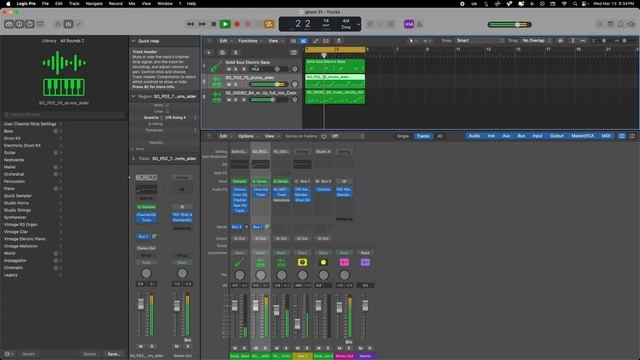The height and width of the screenshot is (360, 640).
Task: Open the Snap value Smart dropdown
Action: pos(480,41)
